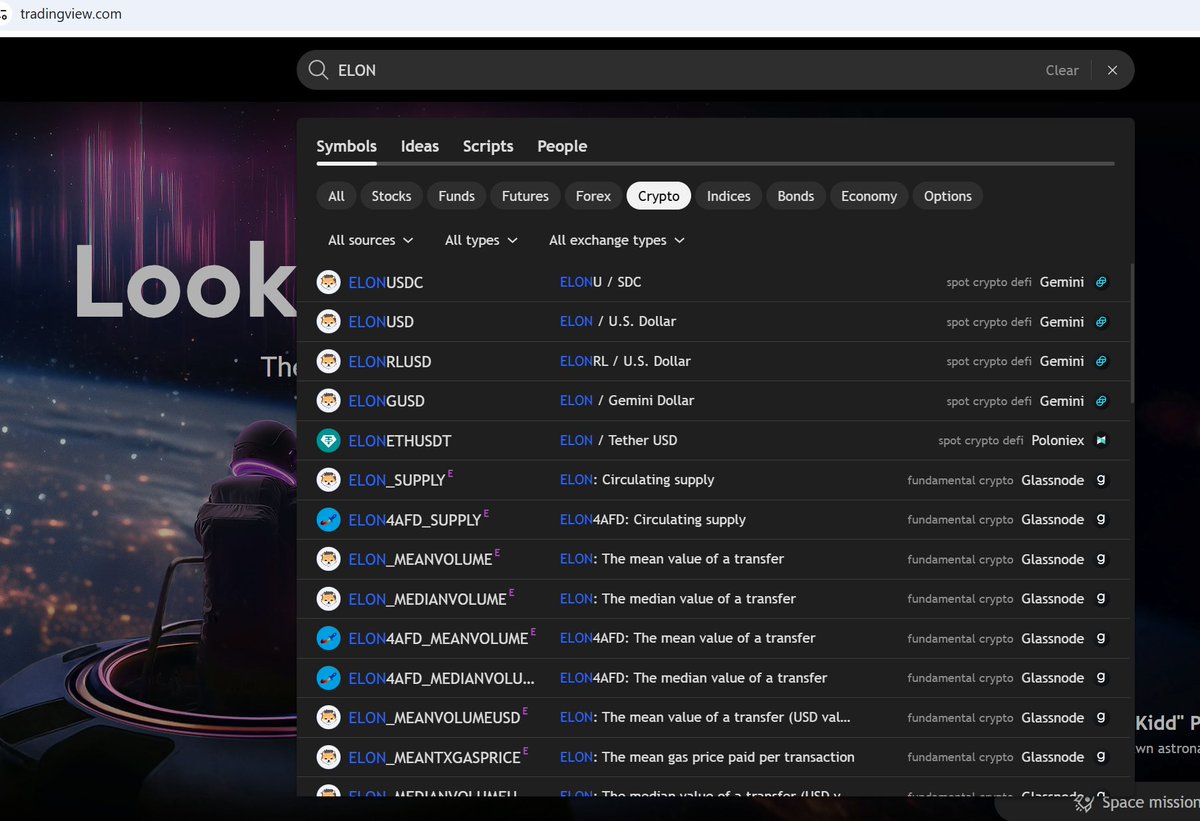Viewport: 1200px width, 821px height.
Task: Open the All exchange types dropdown
Action: coord(617,240)
